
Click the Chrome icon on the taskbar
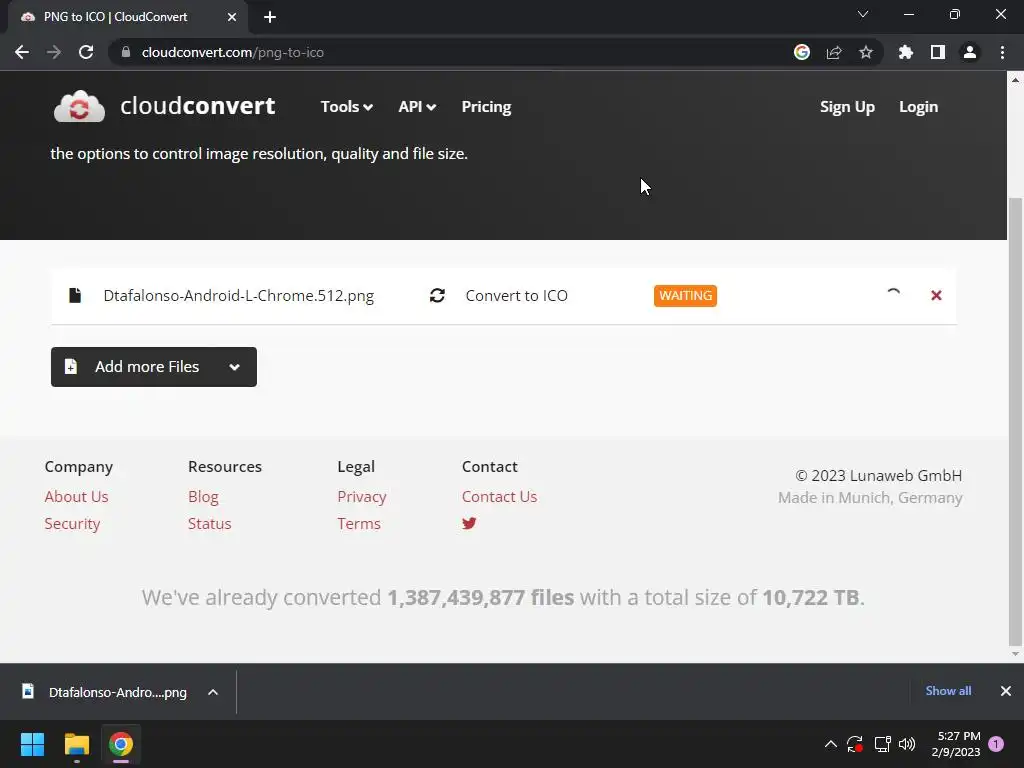pyautogui.click(x=121, y=744)
